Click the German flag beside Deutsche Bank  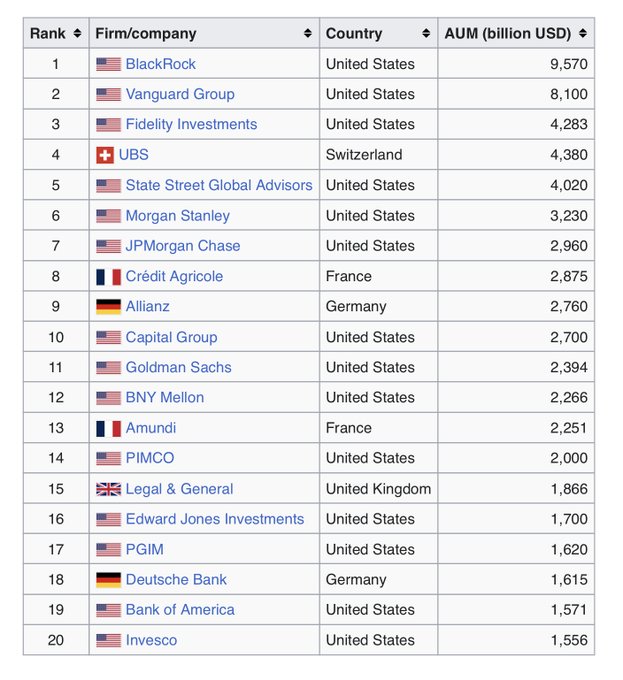[x=108, y=580]
